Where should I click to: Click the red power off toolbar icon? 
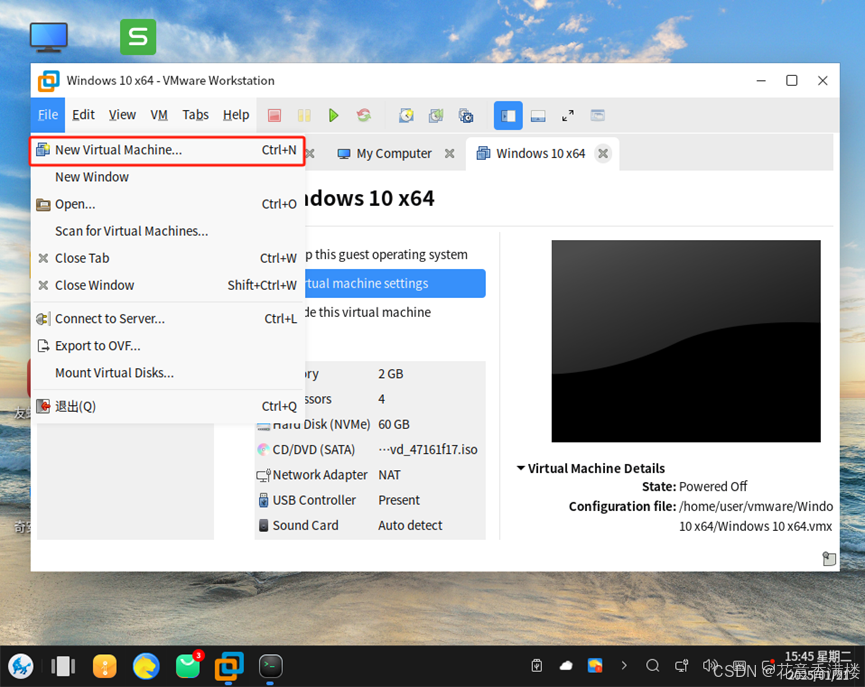[274, 115]
